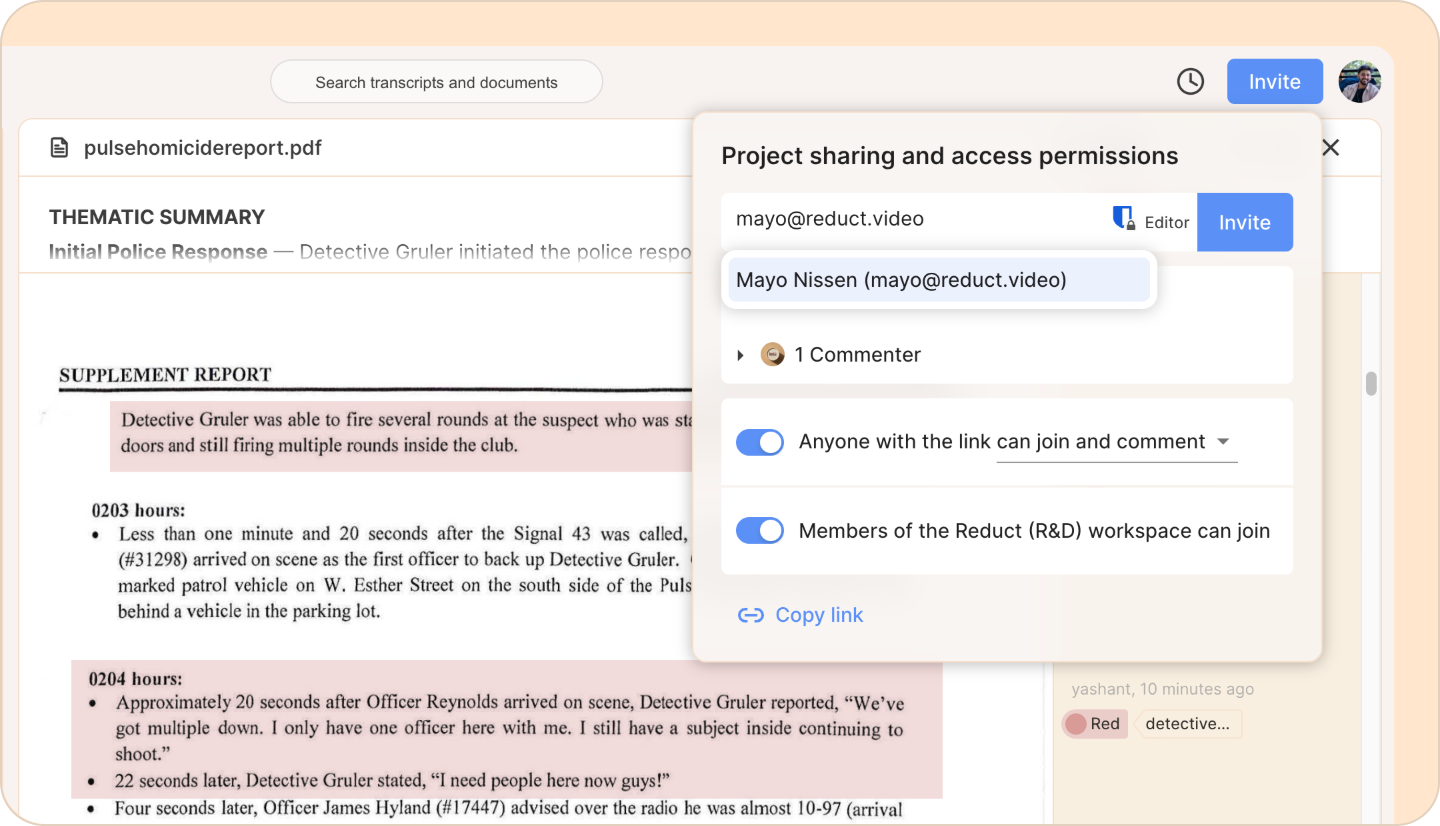Screen dimensions: 1440x826
Task: Open the history clock icon
Action: tap(1190, 82)
